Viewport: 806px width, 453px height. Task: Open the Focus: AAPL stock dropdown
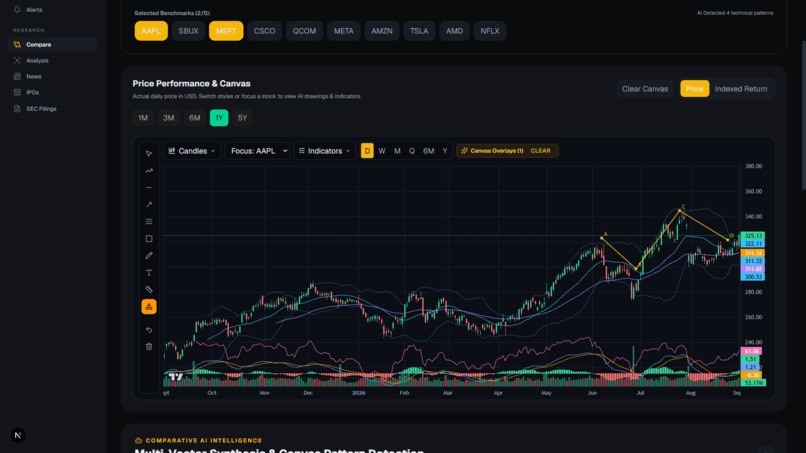point(257,151)
